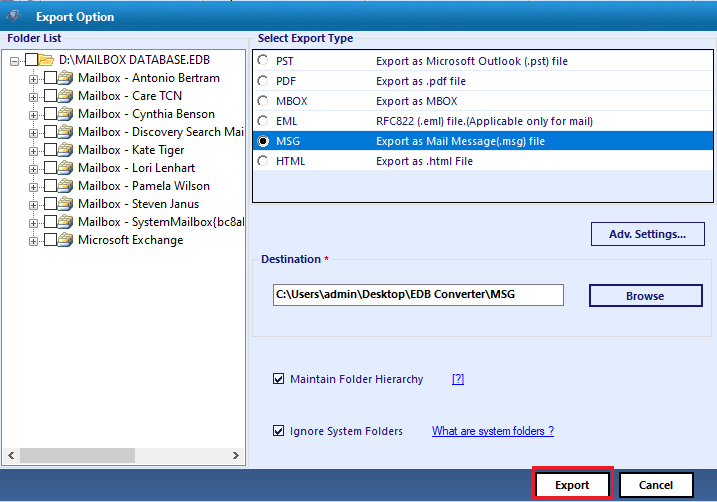The width and height of the screenshot is (717, 502).
Task: Click the Cancel button
Action: coord(656,485)
